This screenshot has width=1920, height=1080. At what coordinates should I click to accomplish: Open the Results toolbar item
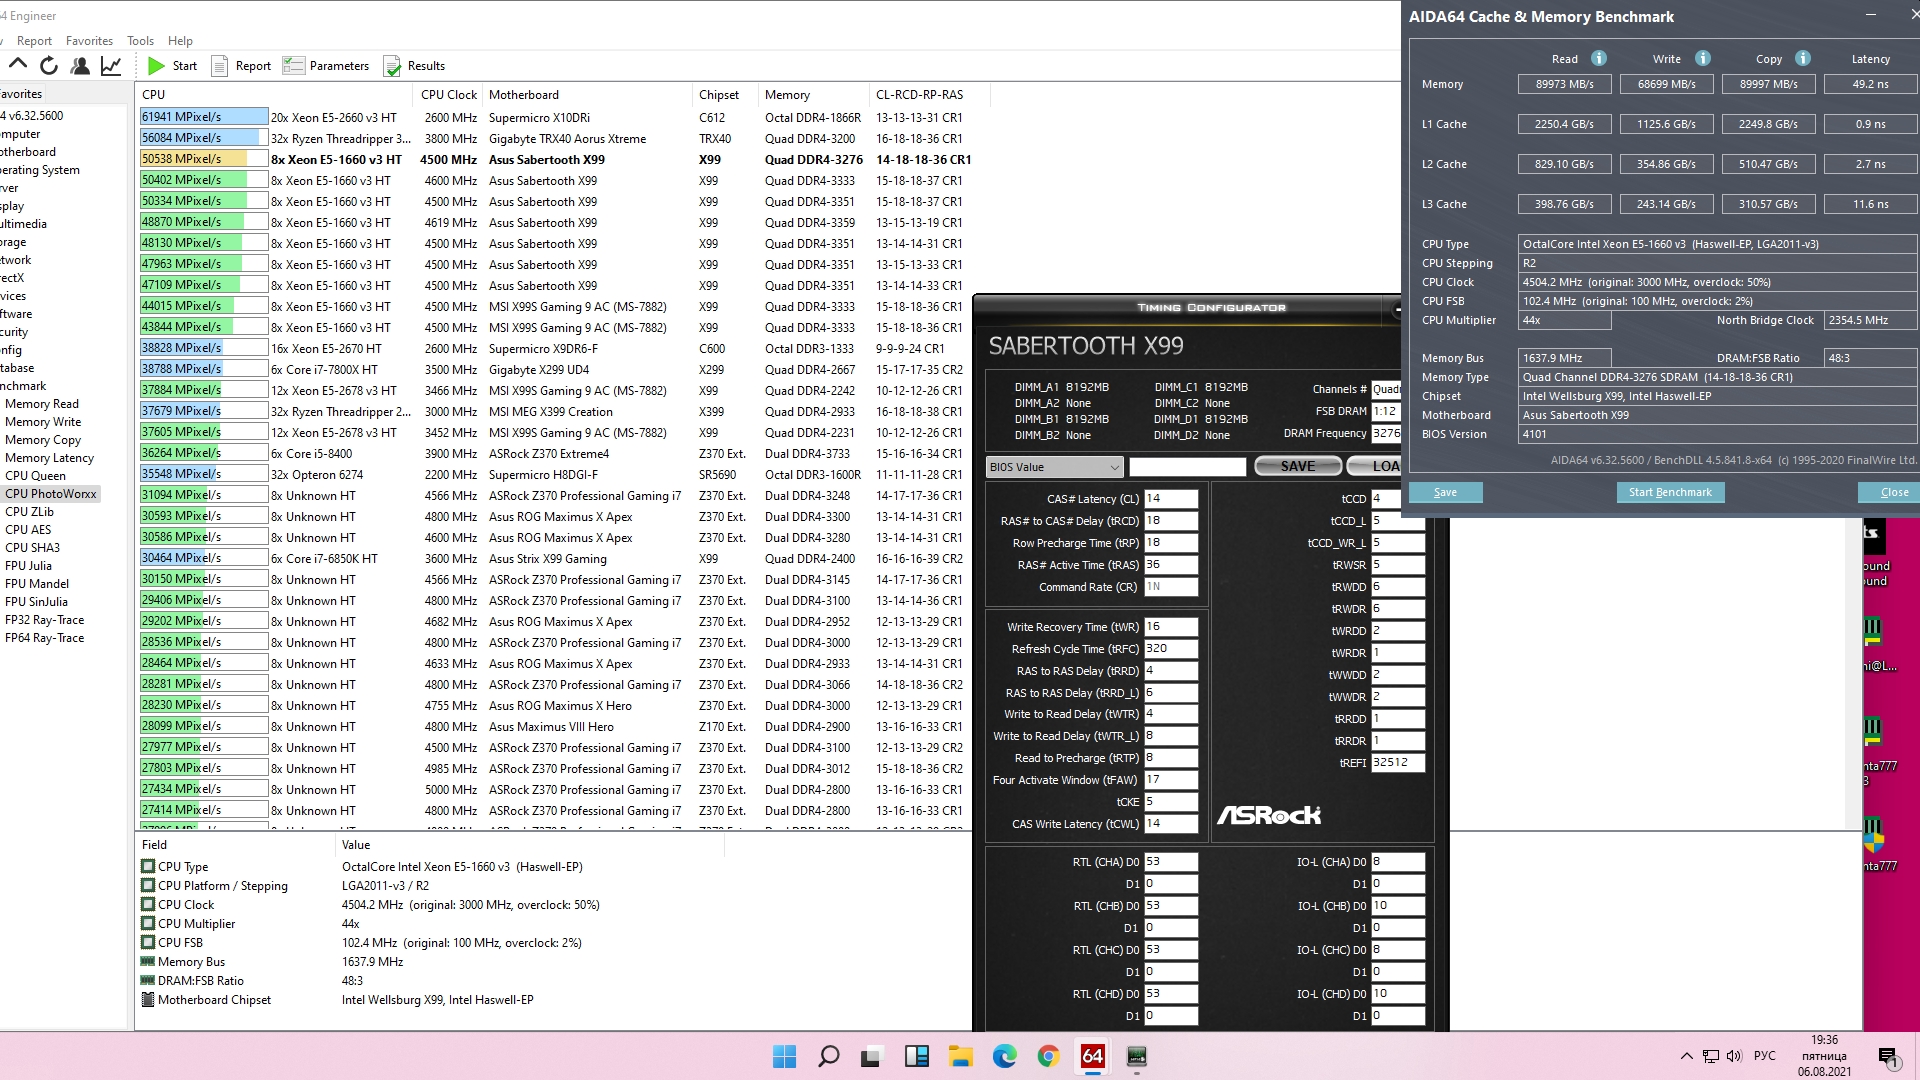414,66
